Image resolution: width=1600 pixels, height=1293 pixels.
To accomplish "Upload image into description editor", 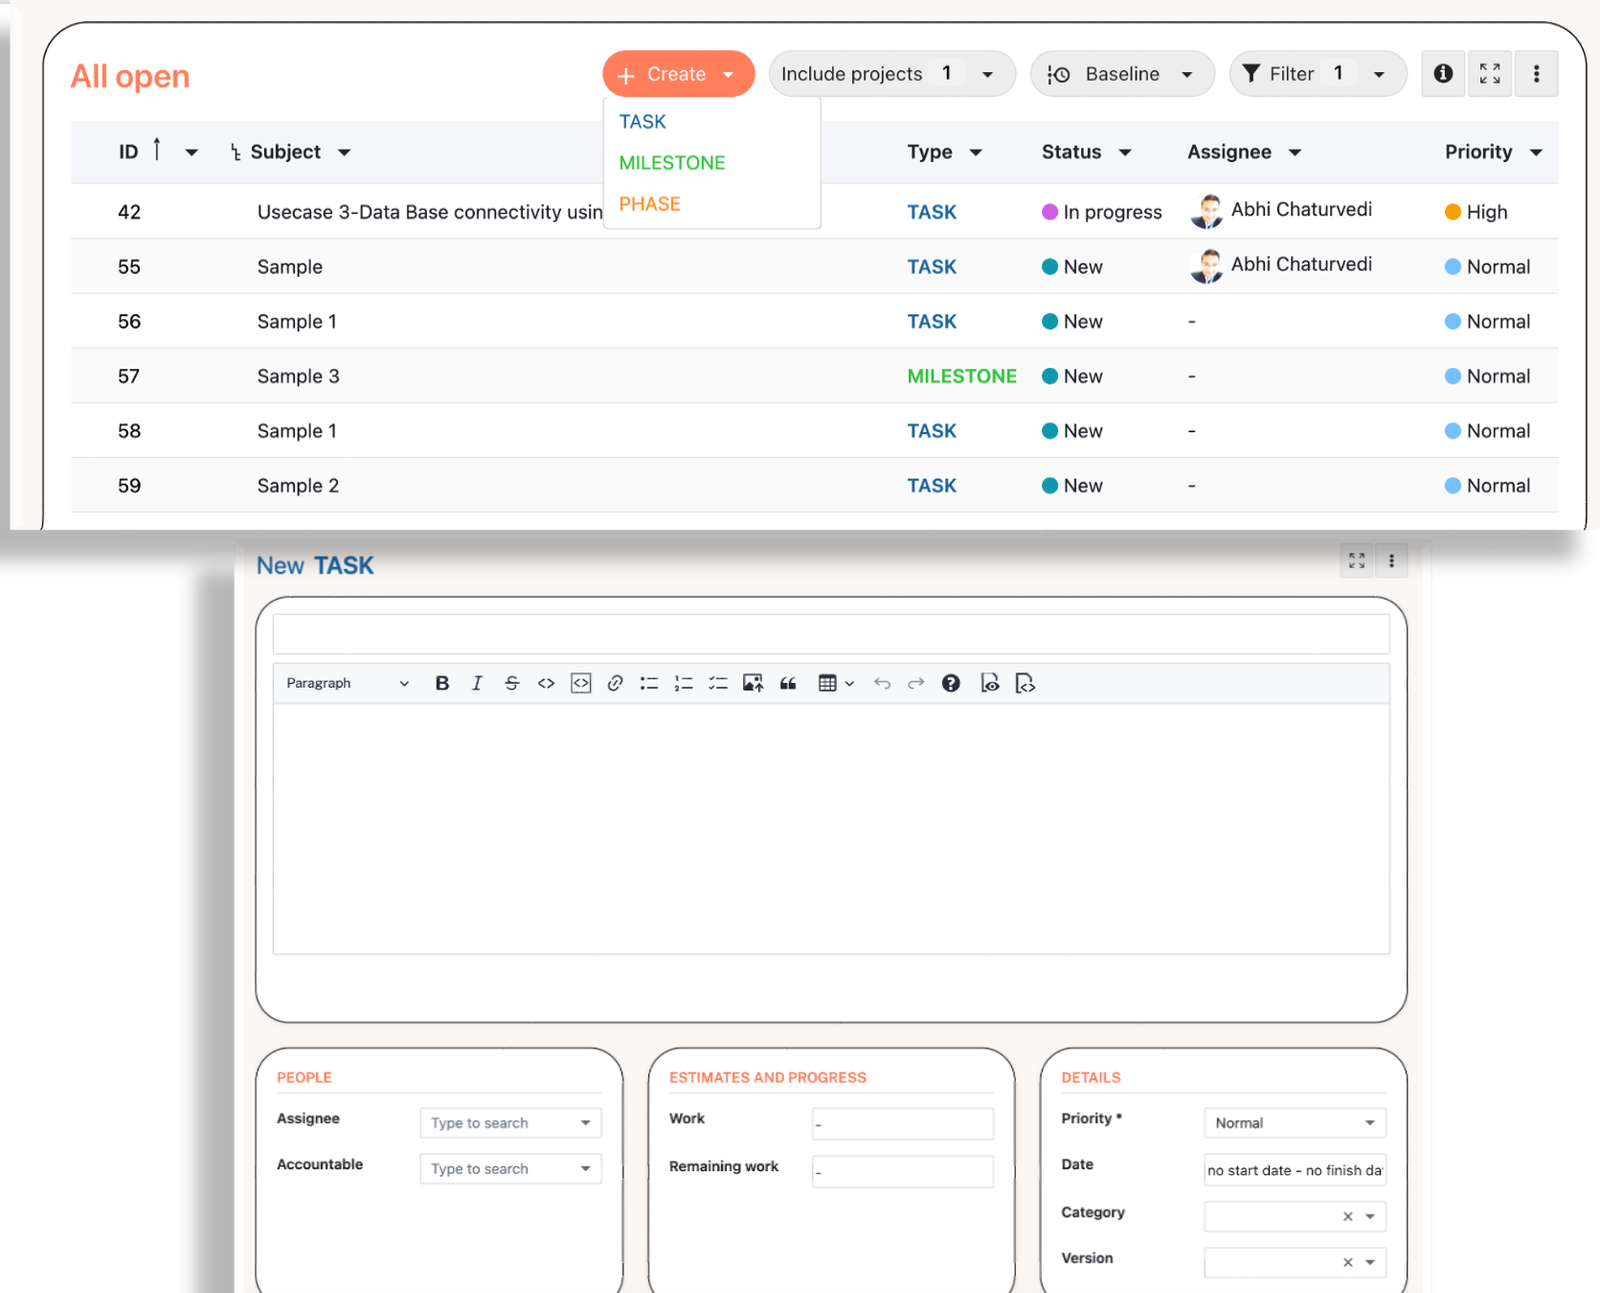I will (753, 683).
